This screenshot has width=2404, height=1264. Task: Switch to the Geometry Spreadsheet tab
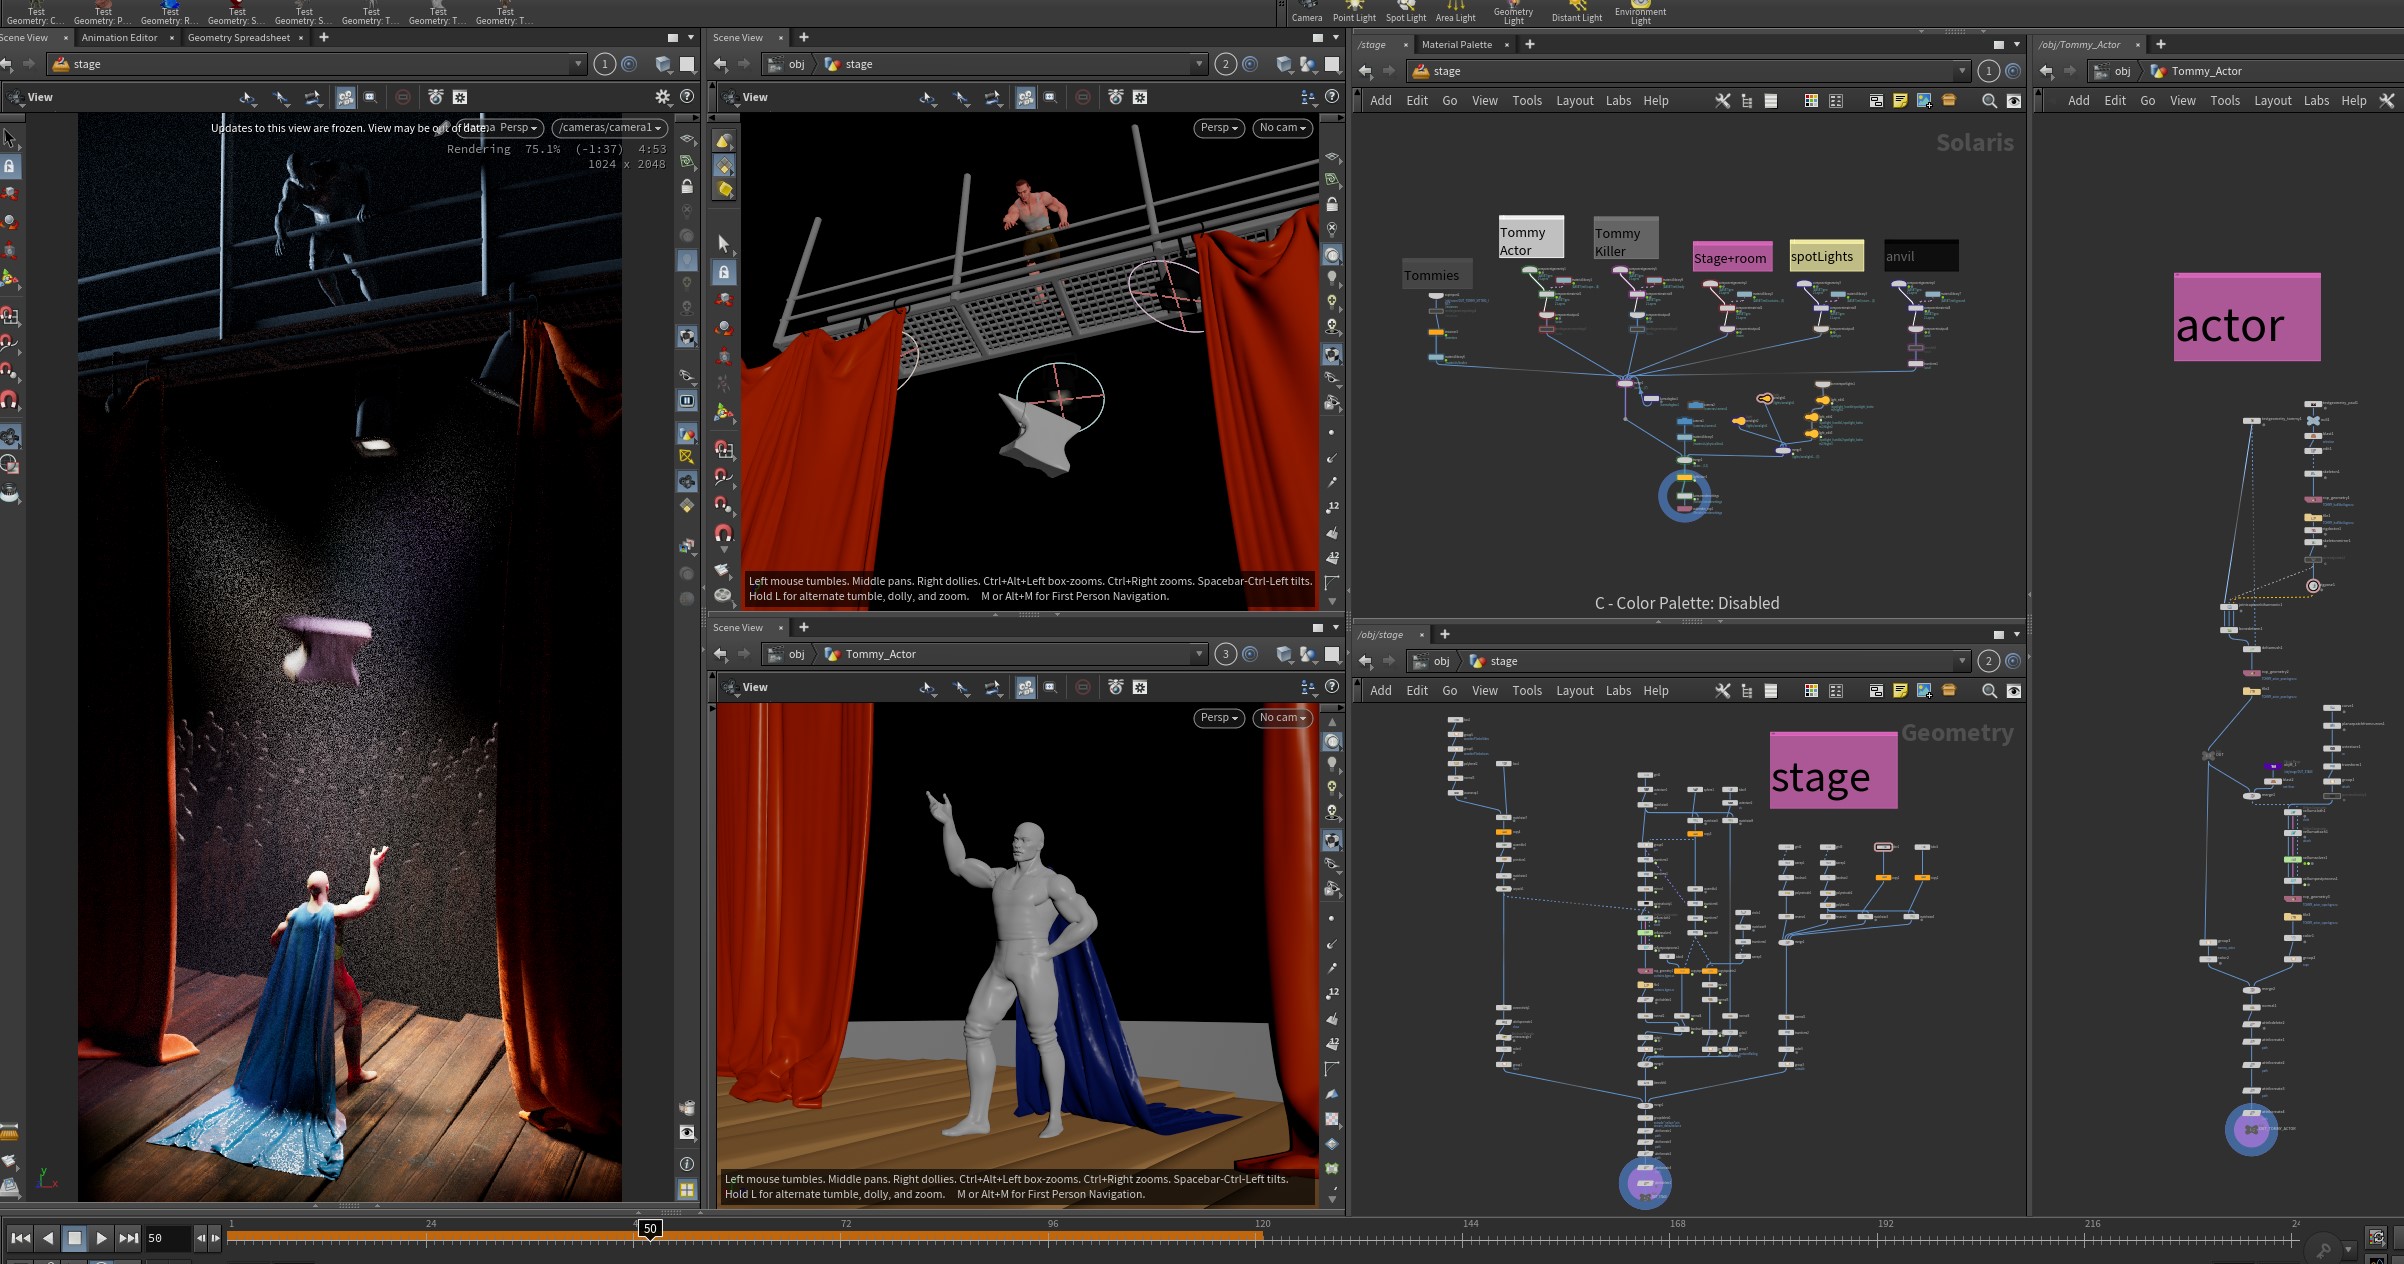pos(239,38)
